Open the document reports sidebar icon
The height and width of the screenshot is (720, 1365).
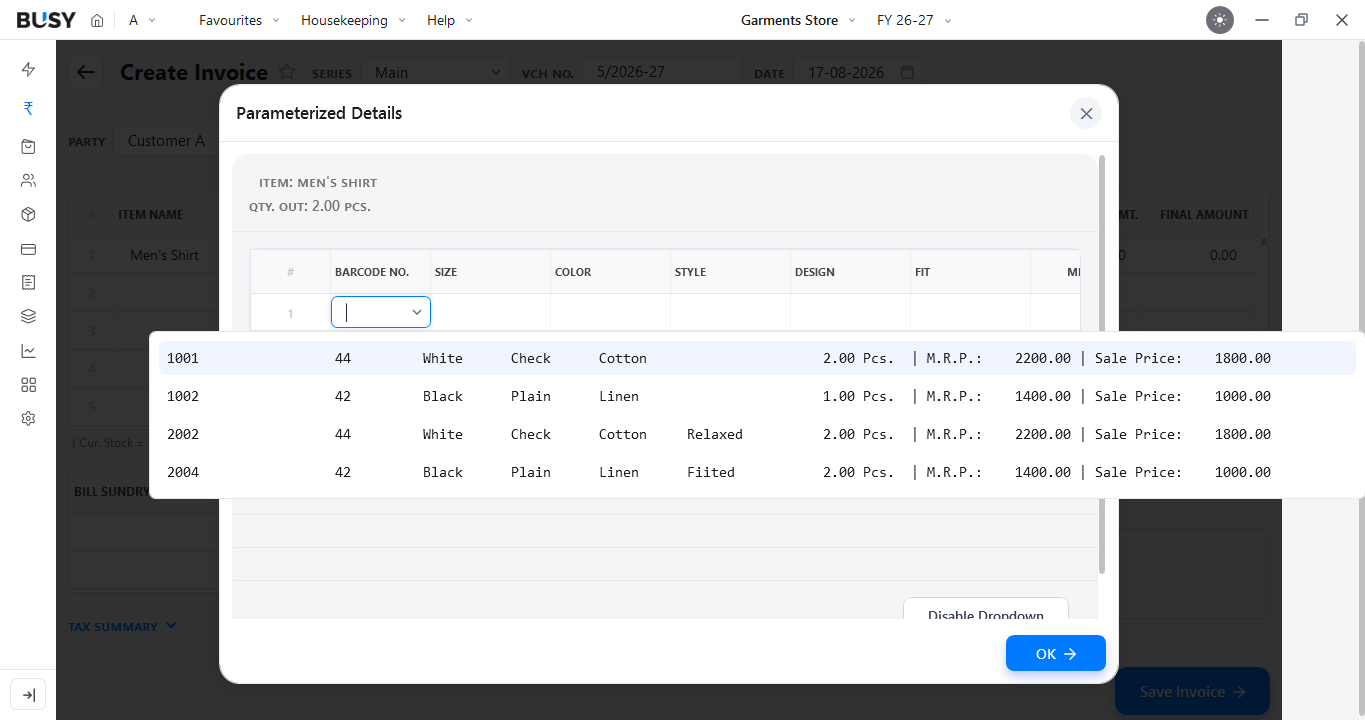(28, 282)
